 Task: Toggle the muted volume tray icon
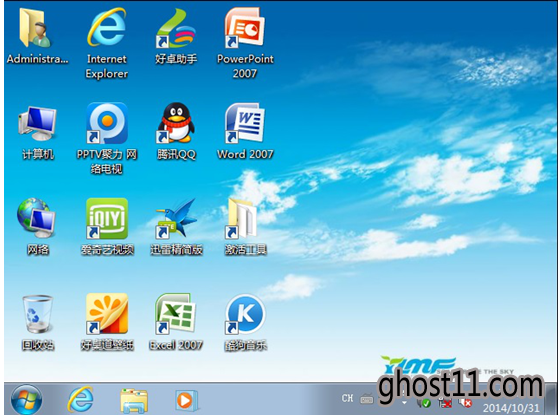coord(465,403)
